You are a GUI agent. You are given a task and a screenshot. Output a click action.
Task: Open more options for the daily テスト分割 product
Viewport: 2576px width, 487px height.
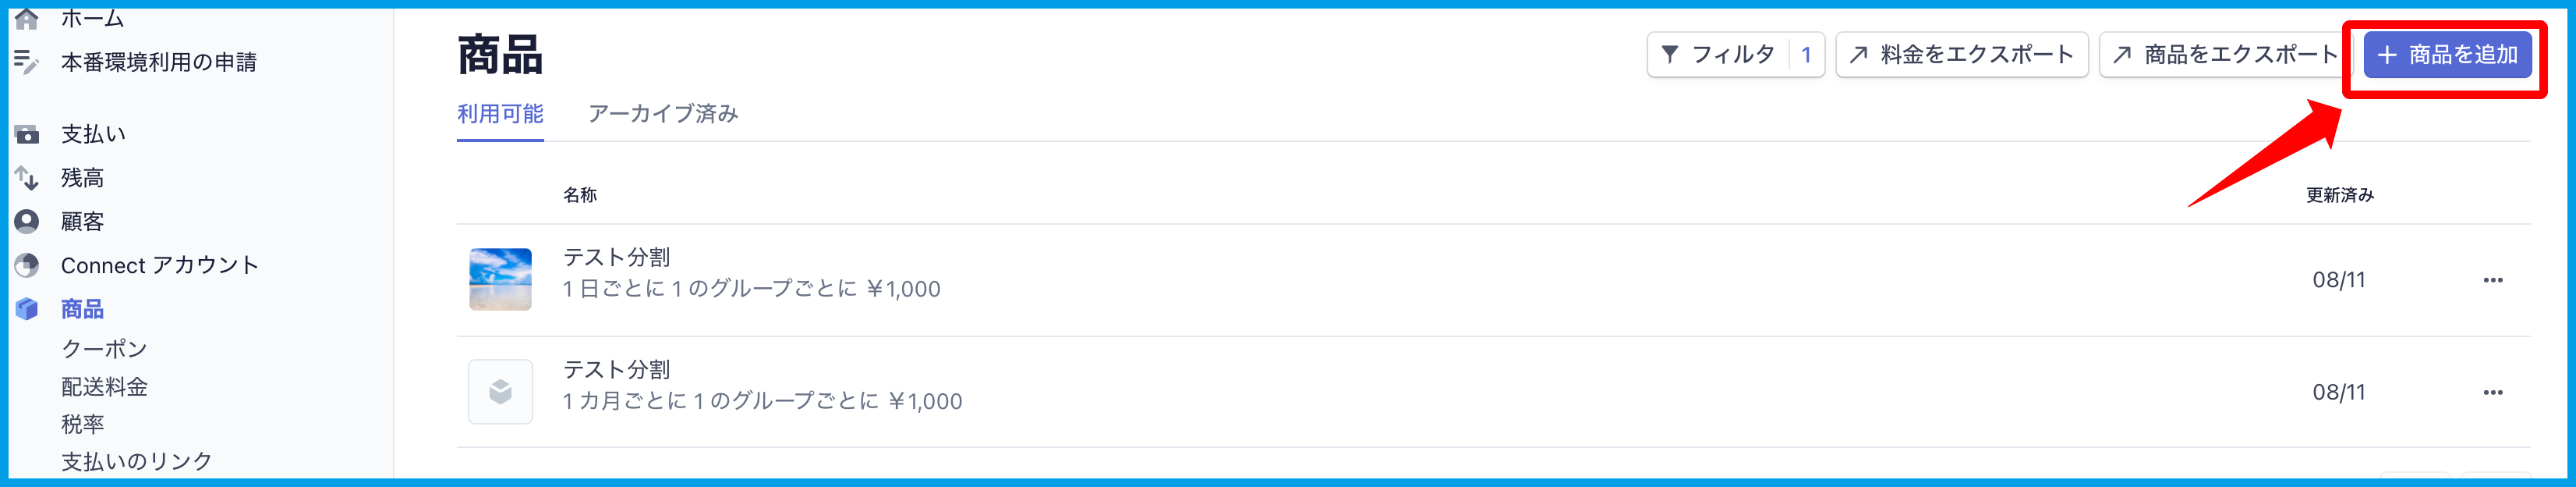coord(2492,280)
